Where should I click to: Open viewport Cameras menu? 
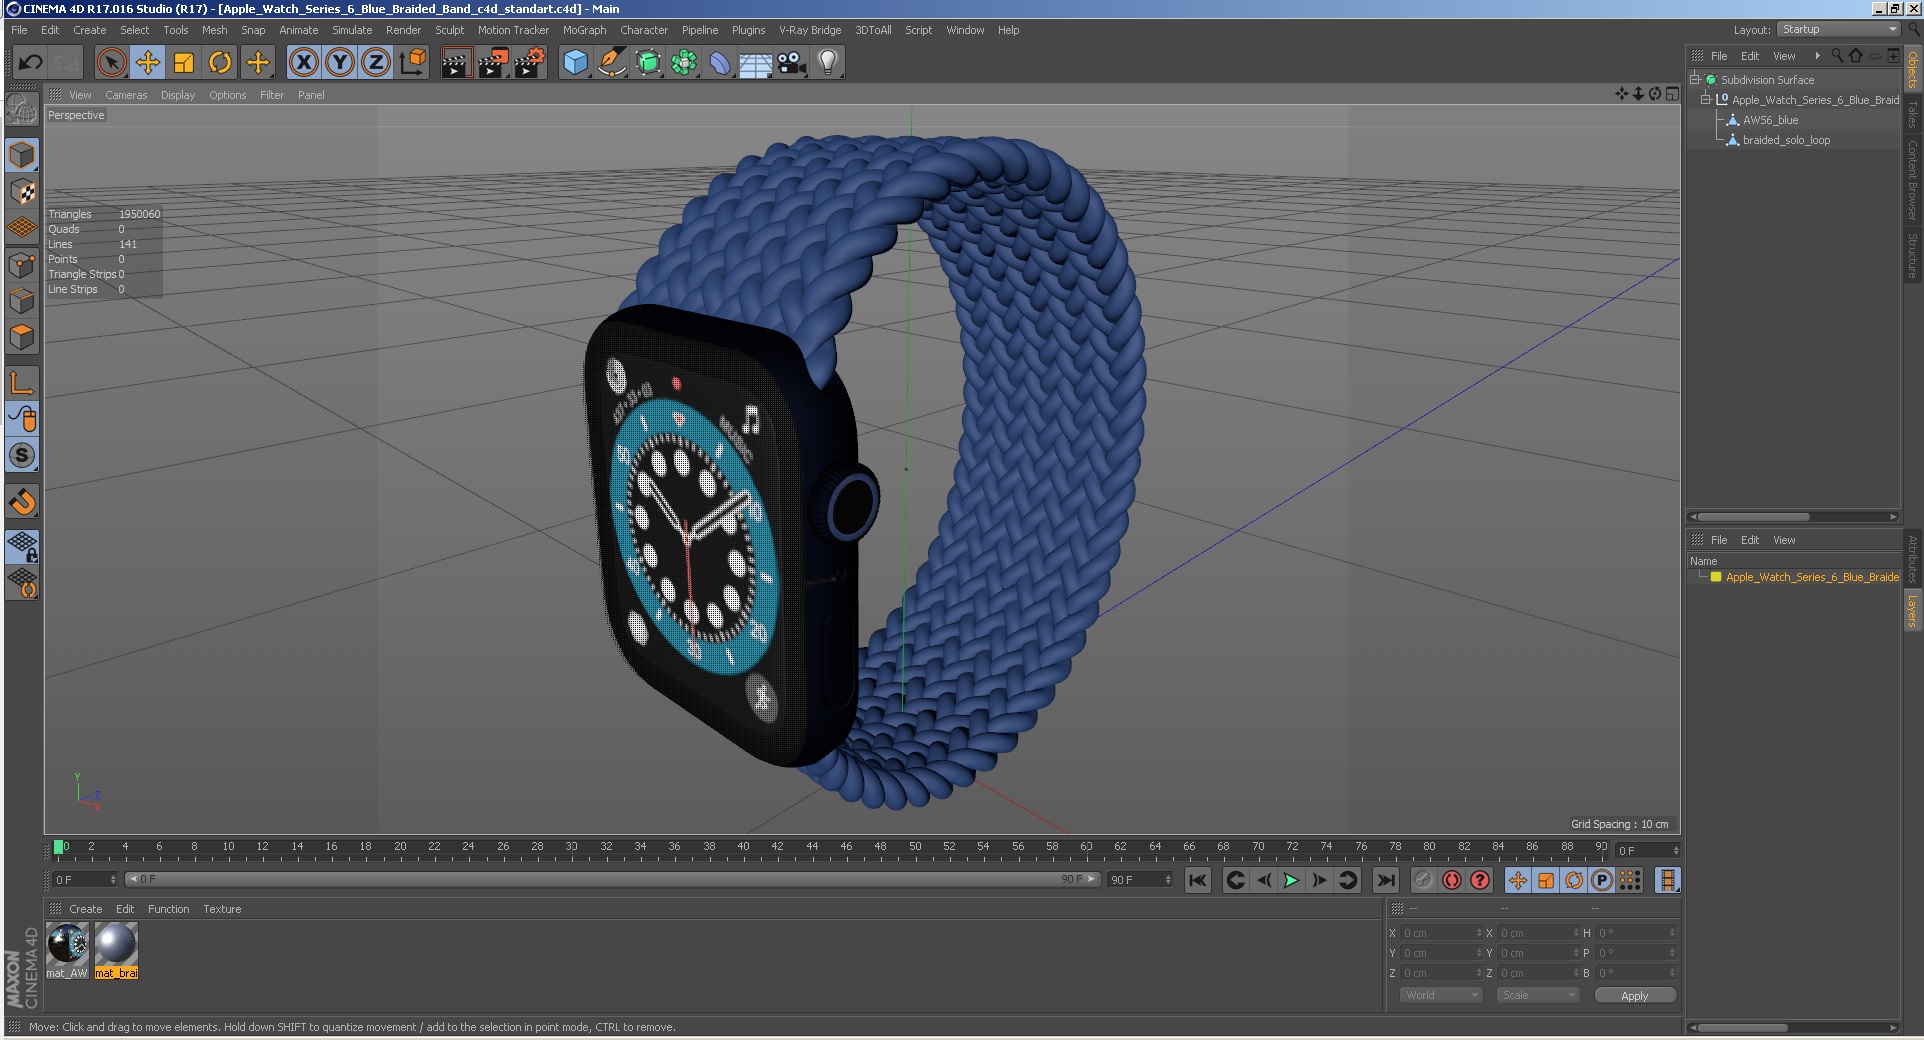(126, 95)
